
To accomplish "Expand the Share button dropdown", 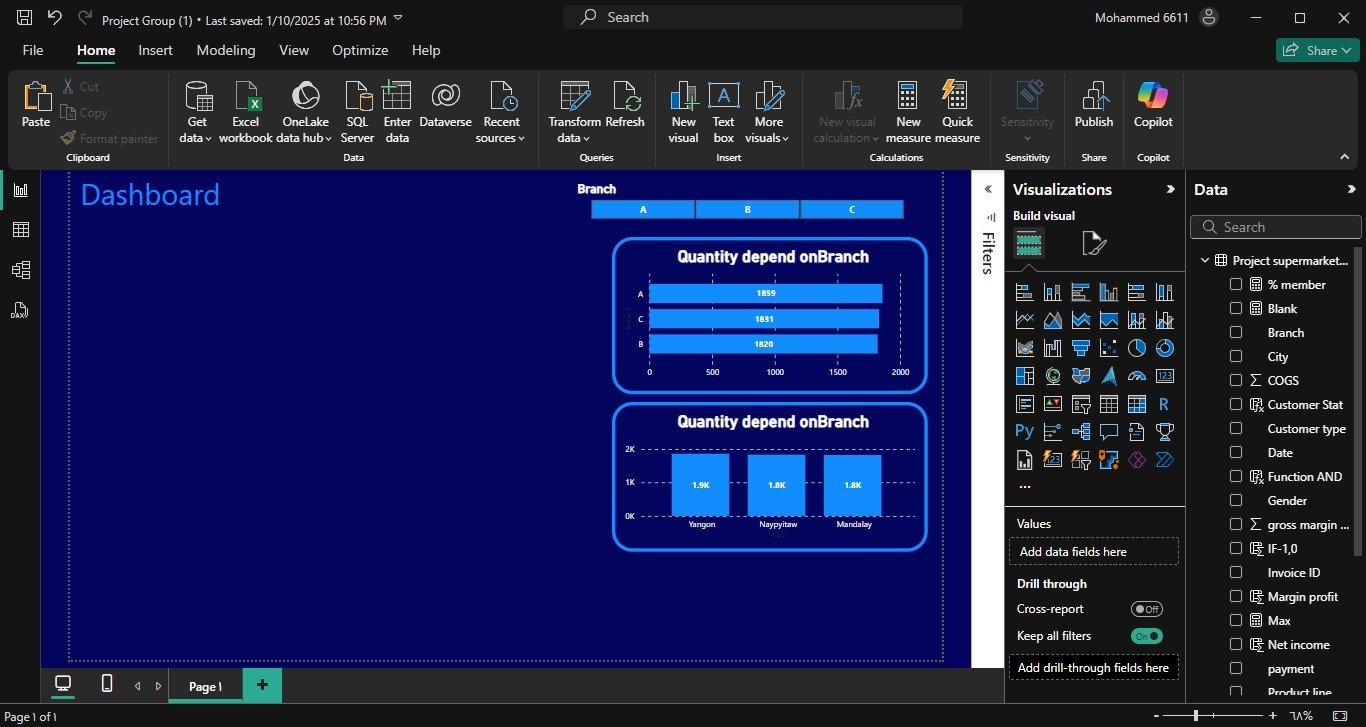I will tap(1346, 50).
